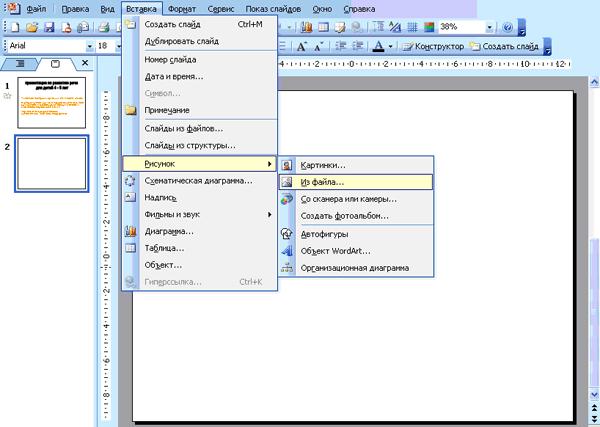Expand standard toolbar options arrow

[x=521, y=28]
